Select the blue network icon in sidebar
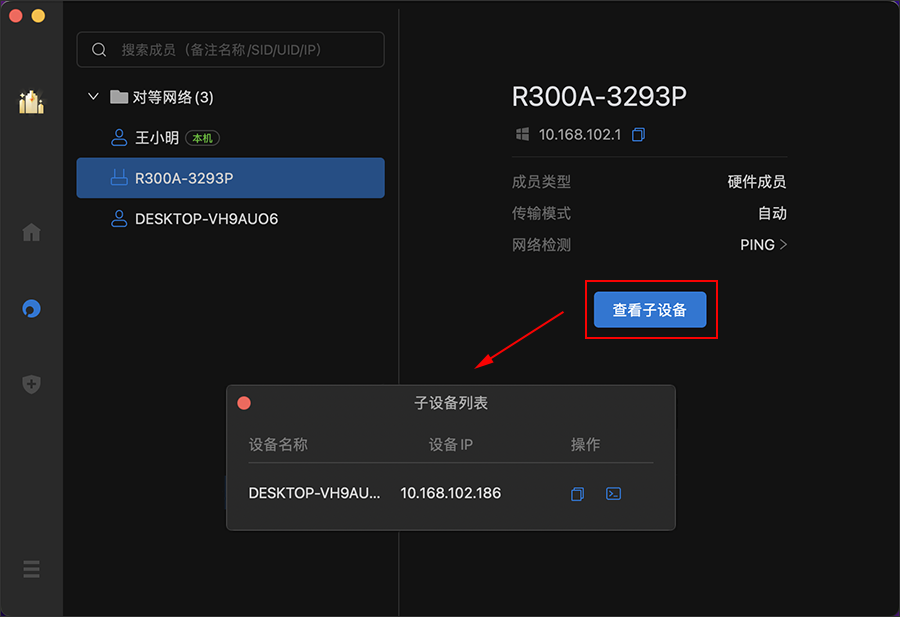Screen dimensions: 900x617 tap(31, 309)
